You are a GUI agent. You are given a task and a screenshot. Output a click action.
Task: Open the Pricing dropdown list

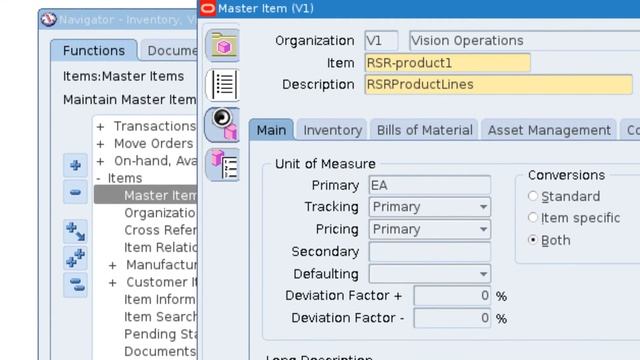pos(429,229)
